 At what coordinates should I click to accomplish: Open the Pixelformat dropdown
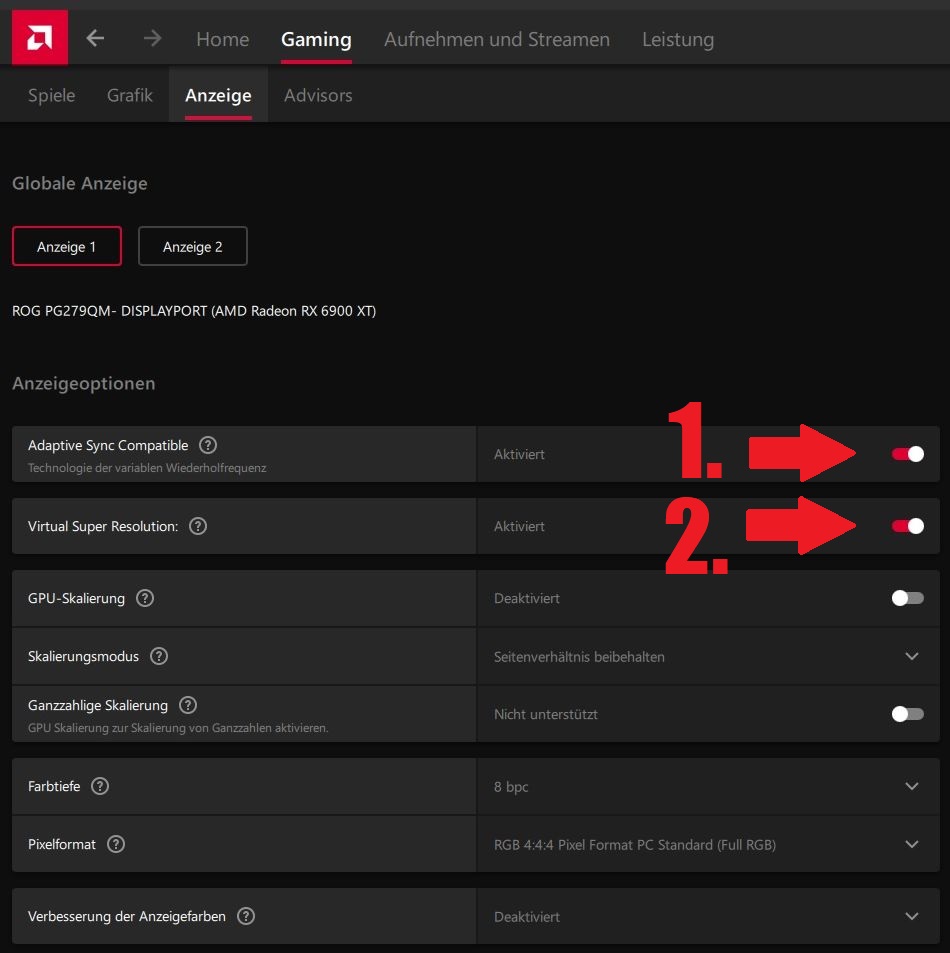coord(911,844)
